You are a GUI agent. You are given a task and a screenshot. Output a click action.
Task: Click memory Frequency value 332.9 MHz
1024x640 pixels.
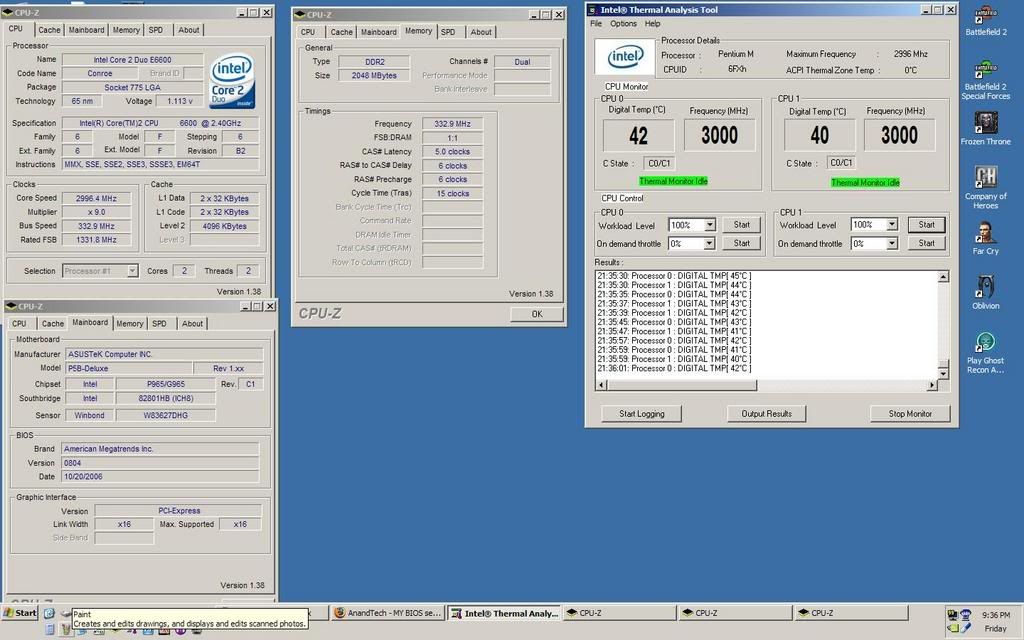pyautogui.click(x=453, y=123)
